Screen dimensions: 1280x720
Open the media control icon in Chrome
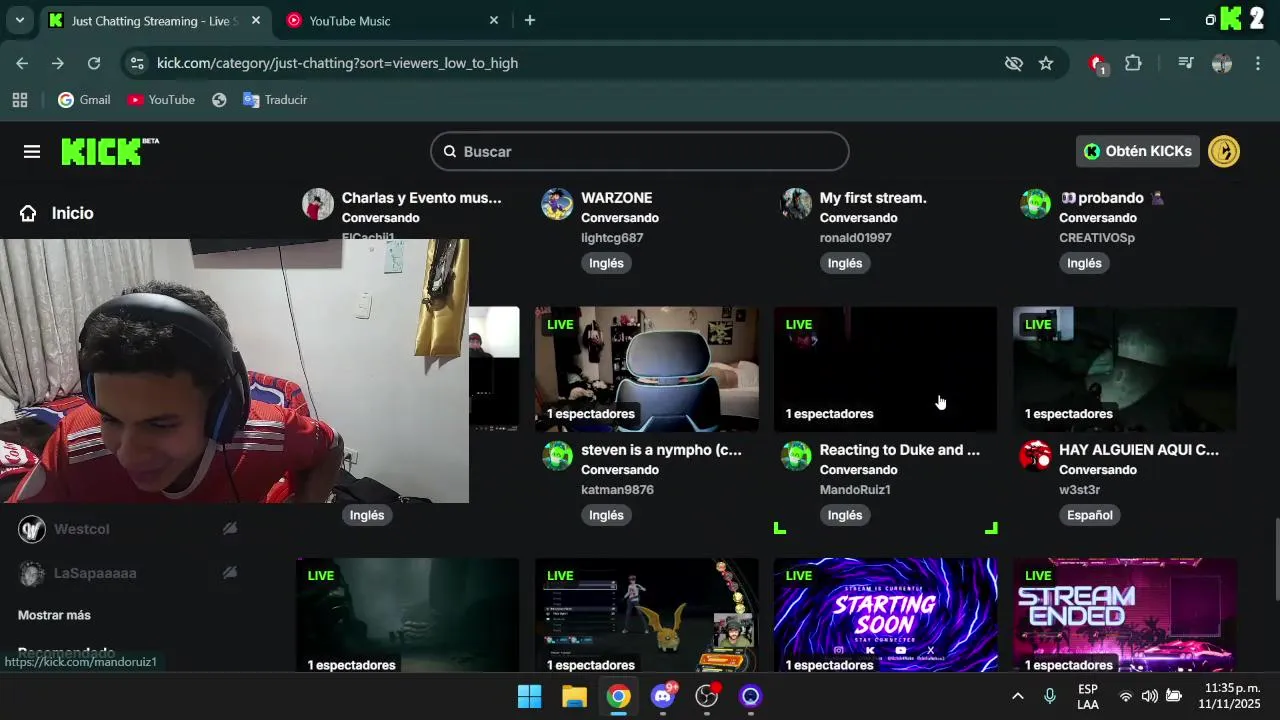click(1186, 63)
